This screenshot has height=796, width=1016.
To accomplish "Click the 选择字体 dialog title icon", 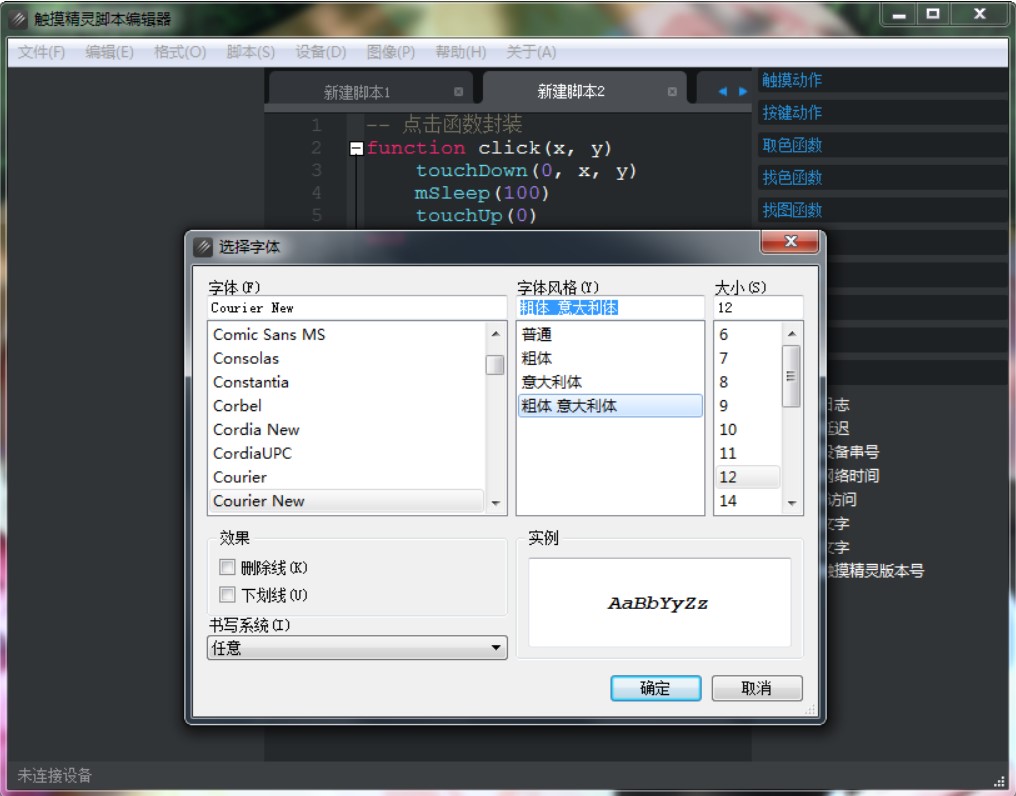I will 203,247.
